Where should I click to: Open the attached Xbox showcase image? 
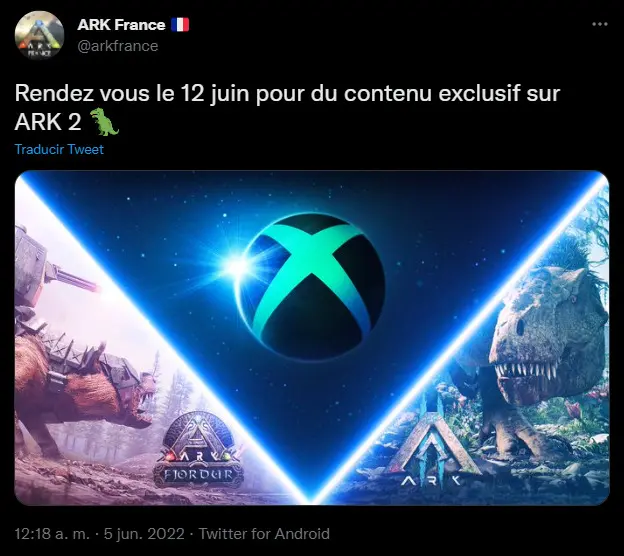312,338
